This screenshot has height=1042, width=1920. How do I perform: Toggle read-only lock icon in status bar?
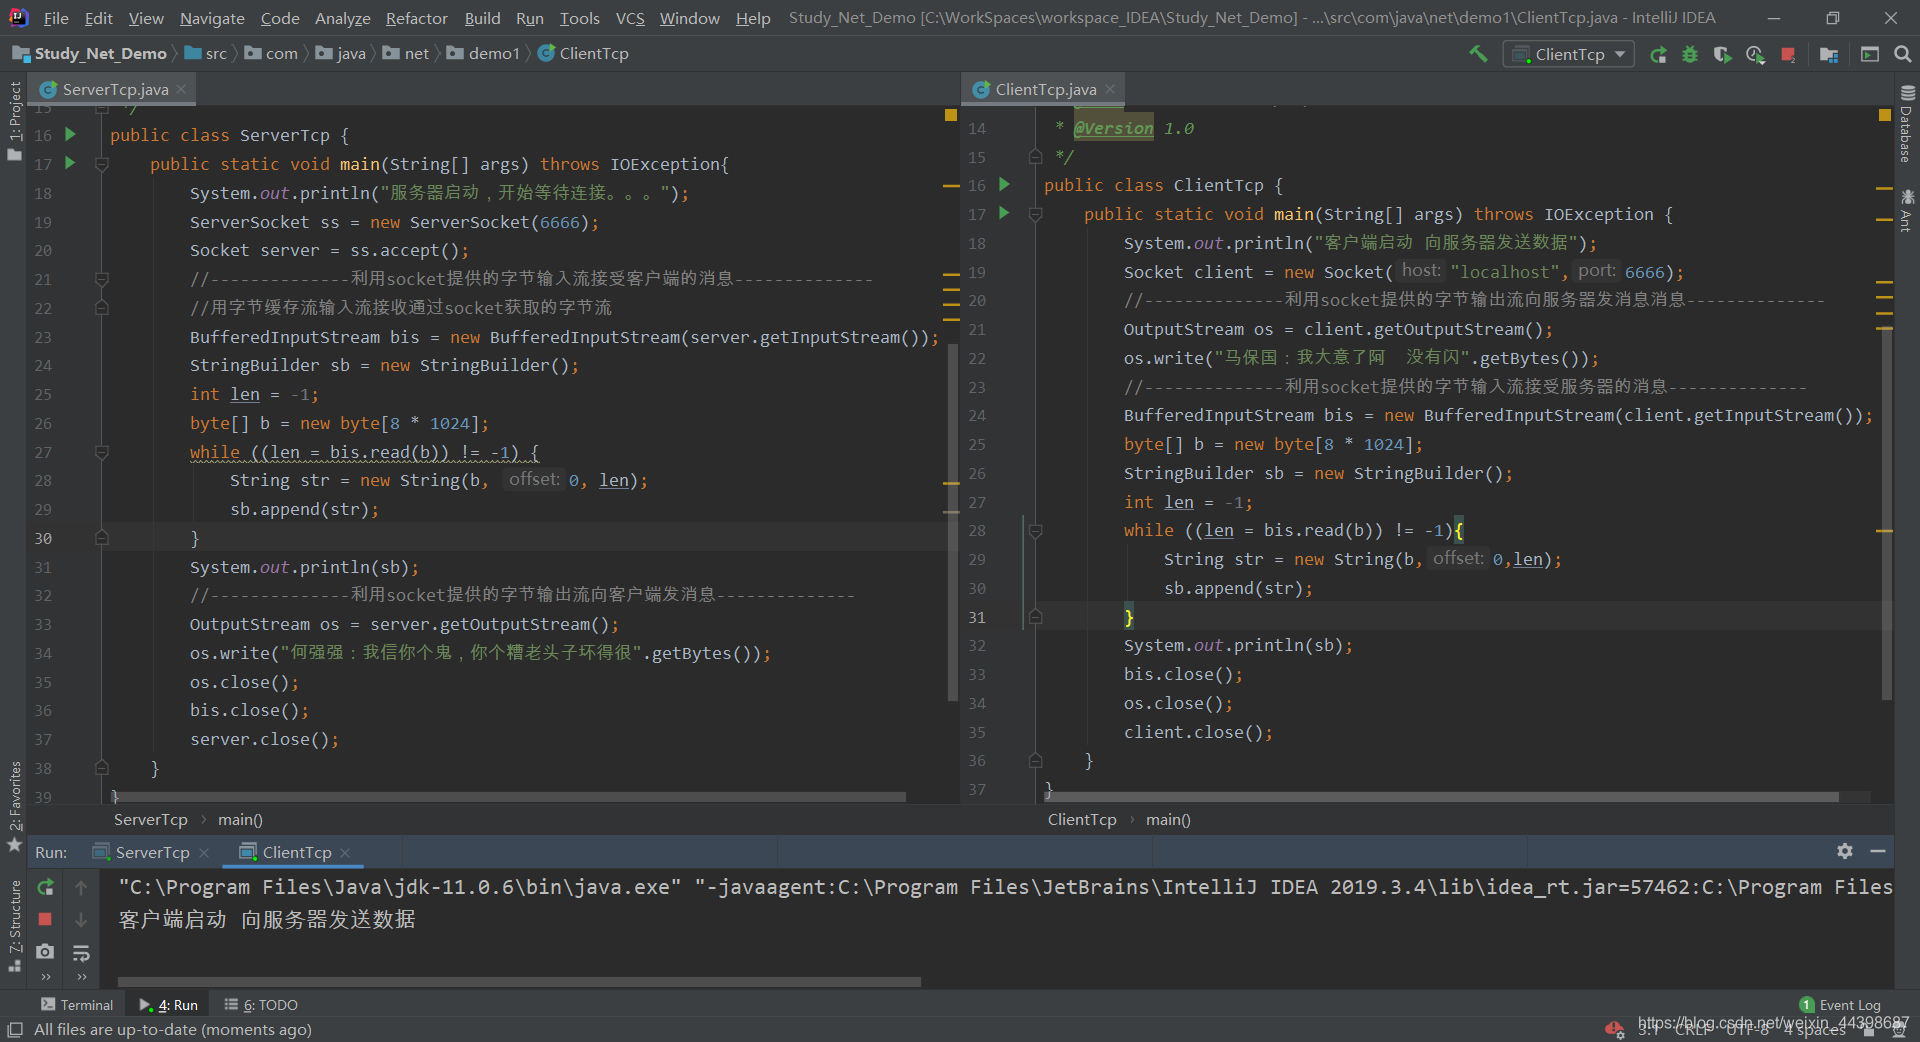[1869, 1030]
